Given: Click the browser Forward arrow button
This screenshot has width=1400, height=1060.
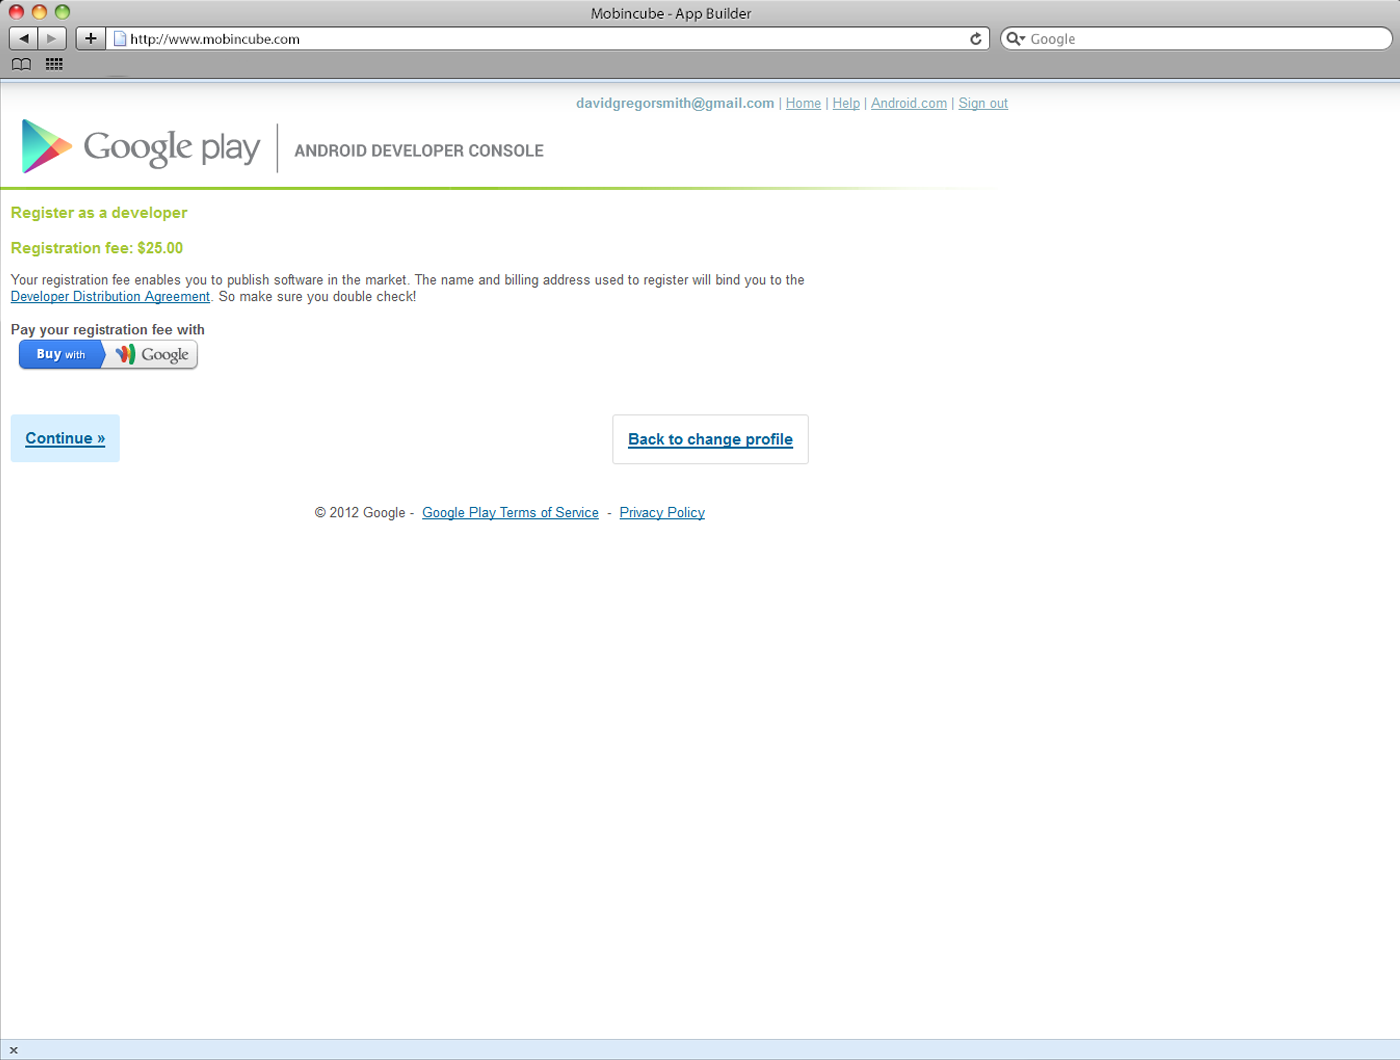Looking at the screenshot, I should [52, 38].
